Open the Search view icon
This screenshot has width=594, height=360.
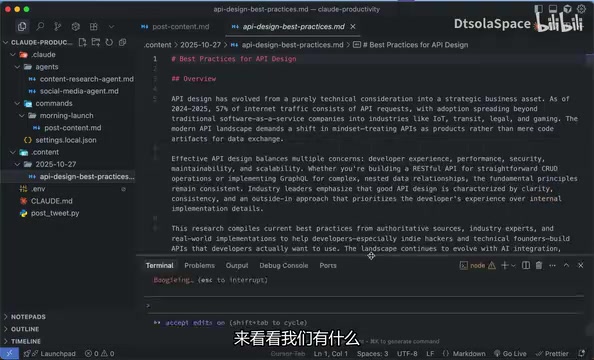pos(40,26)
